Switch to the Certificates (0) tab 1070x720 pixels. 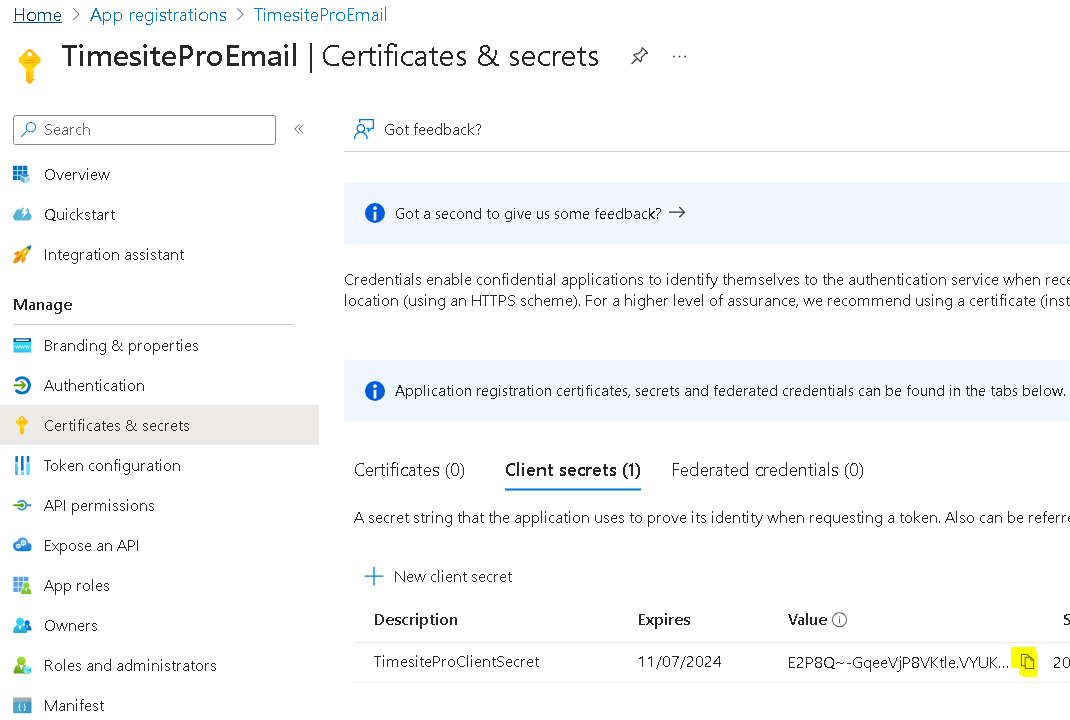(409, 470)
